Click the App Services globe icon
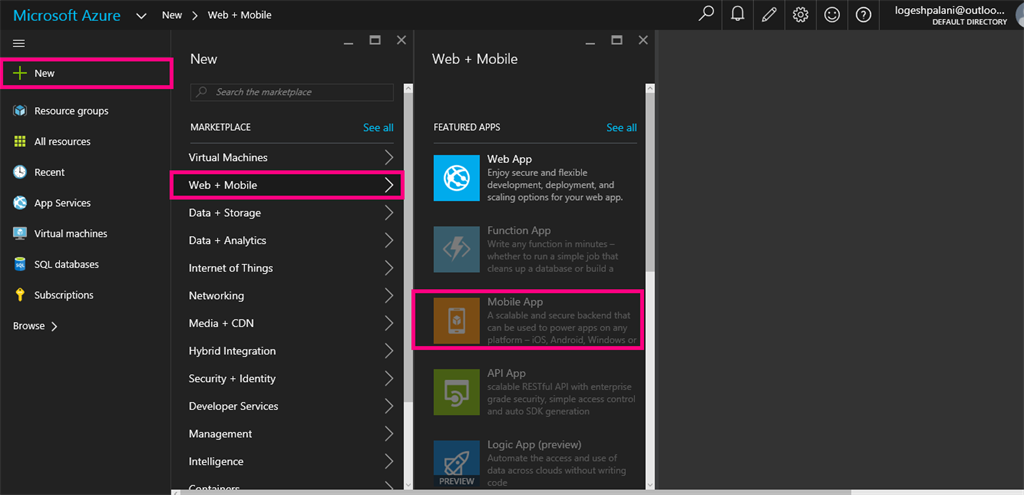This screenshot has height=495, width=1024. coord(20,203)
